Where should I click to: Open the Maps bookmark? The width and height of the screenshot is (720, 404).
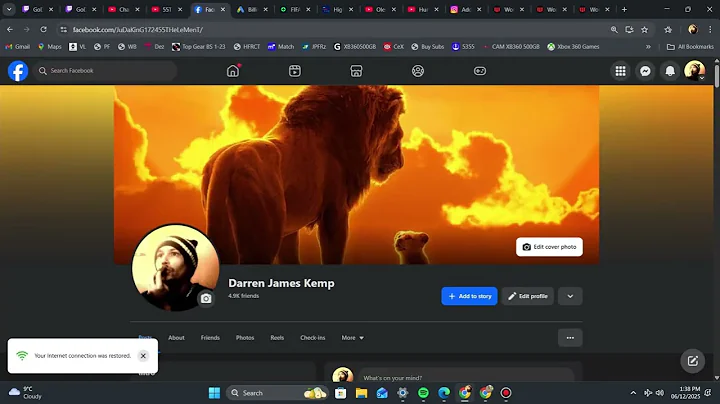pyautogui.click(x=50, y=46)
